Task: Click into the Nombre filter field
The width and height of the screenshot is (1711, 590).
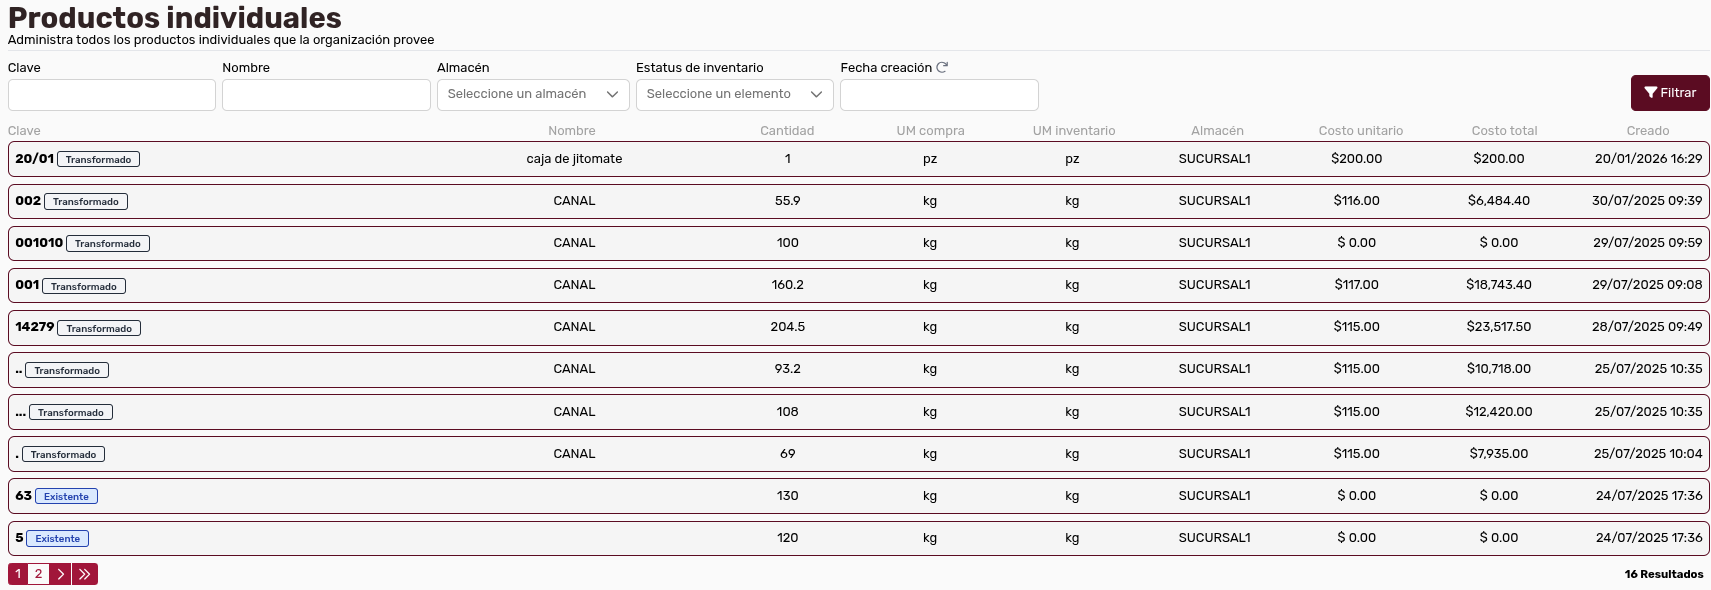Action: 326,95
